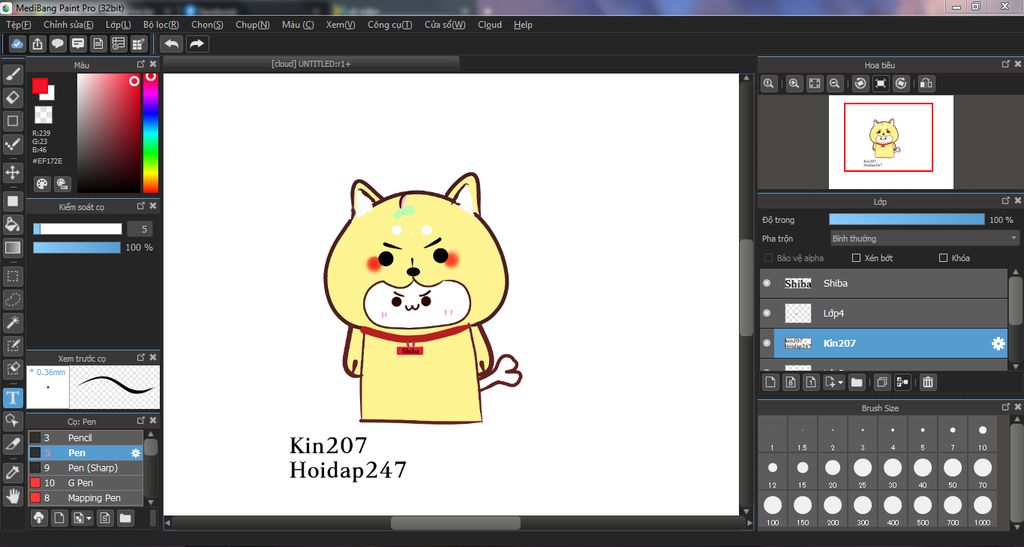Enable the Khóa checkbox
The height and width of the screenshot is (547, 1024).
pos(943,258)
